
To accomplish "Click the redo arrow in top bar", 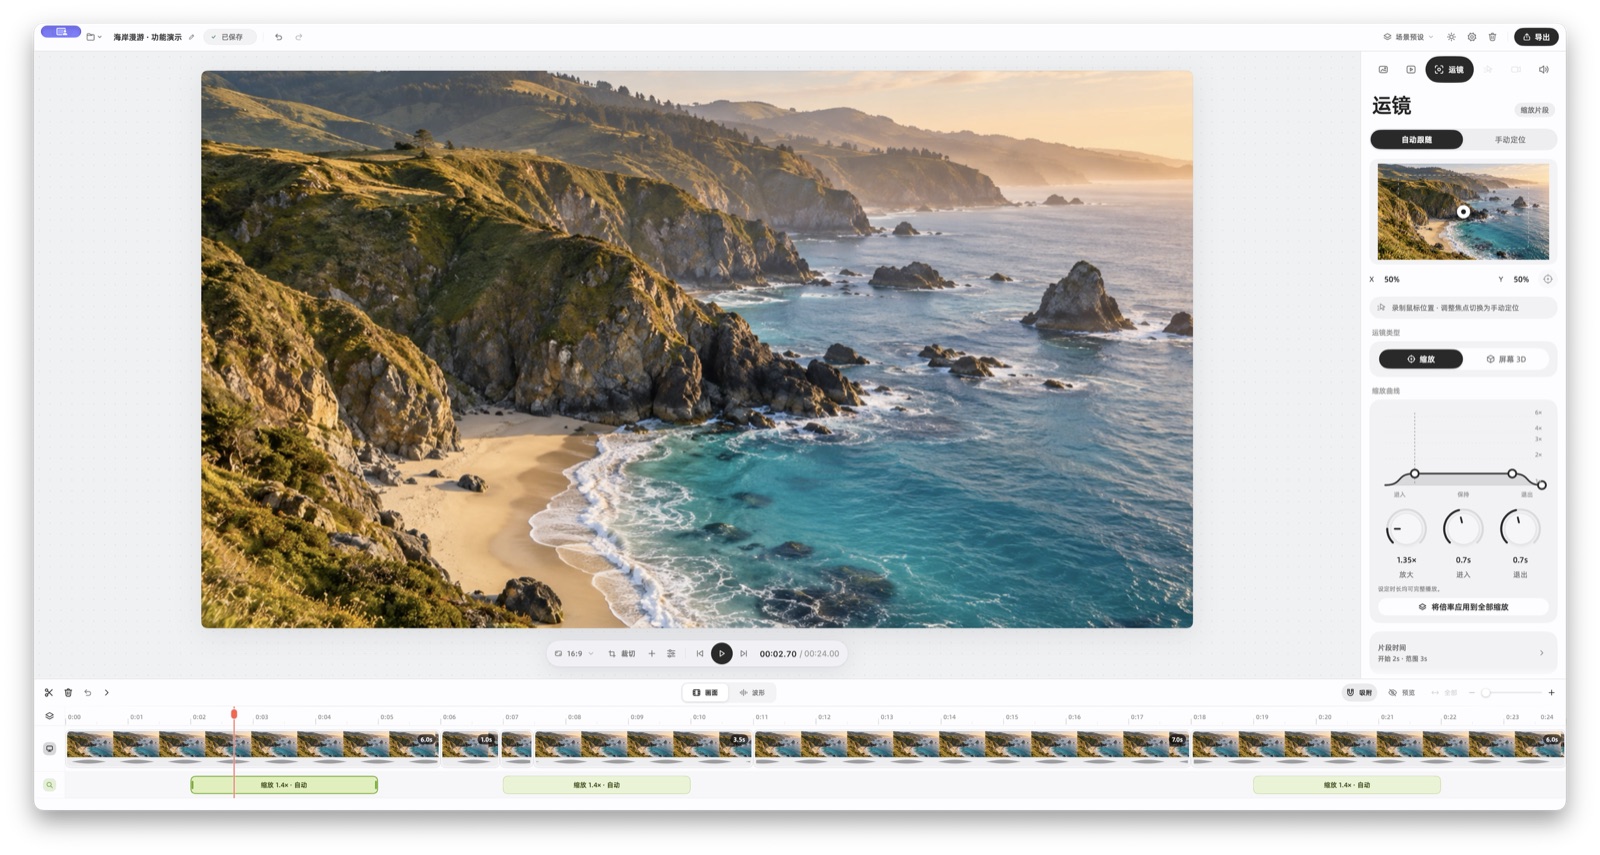I will [x=298, y=37].
